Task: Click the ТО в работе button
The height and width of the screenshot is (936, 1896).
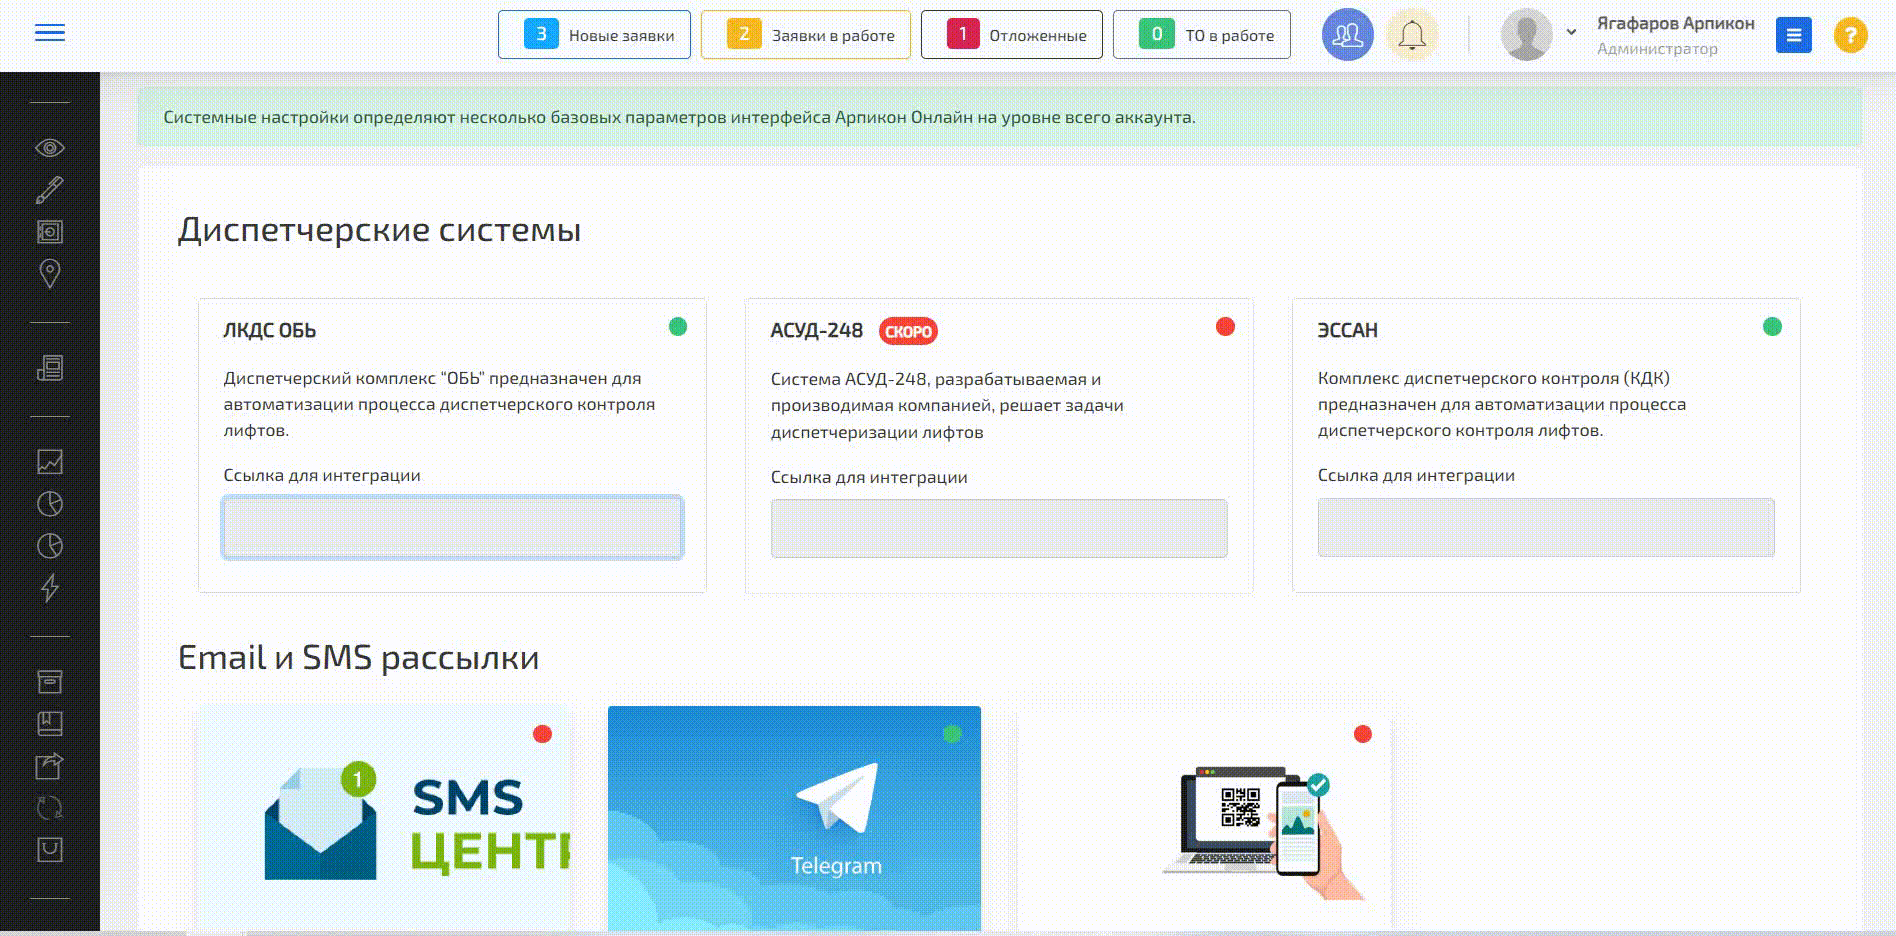Action: [1201, 35]
